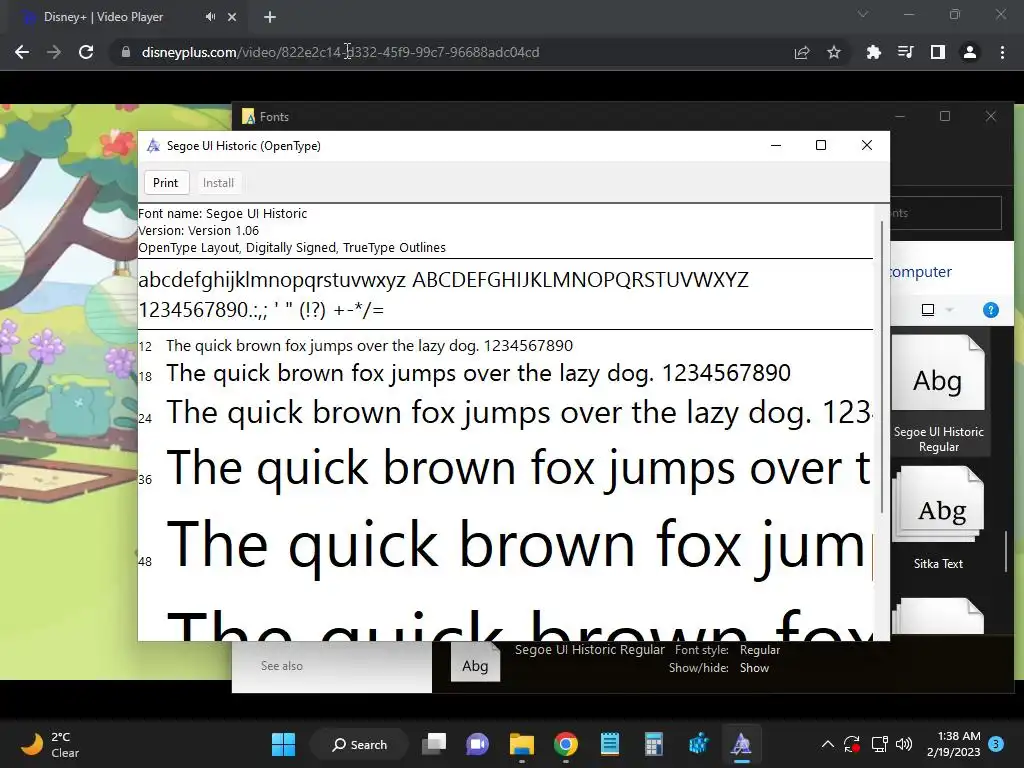Click Chrome forward navigation arrow
Image resolution: width=1024 pixels, height=768 pixels.
pyautogui.click(x=54, y=52)
